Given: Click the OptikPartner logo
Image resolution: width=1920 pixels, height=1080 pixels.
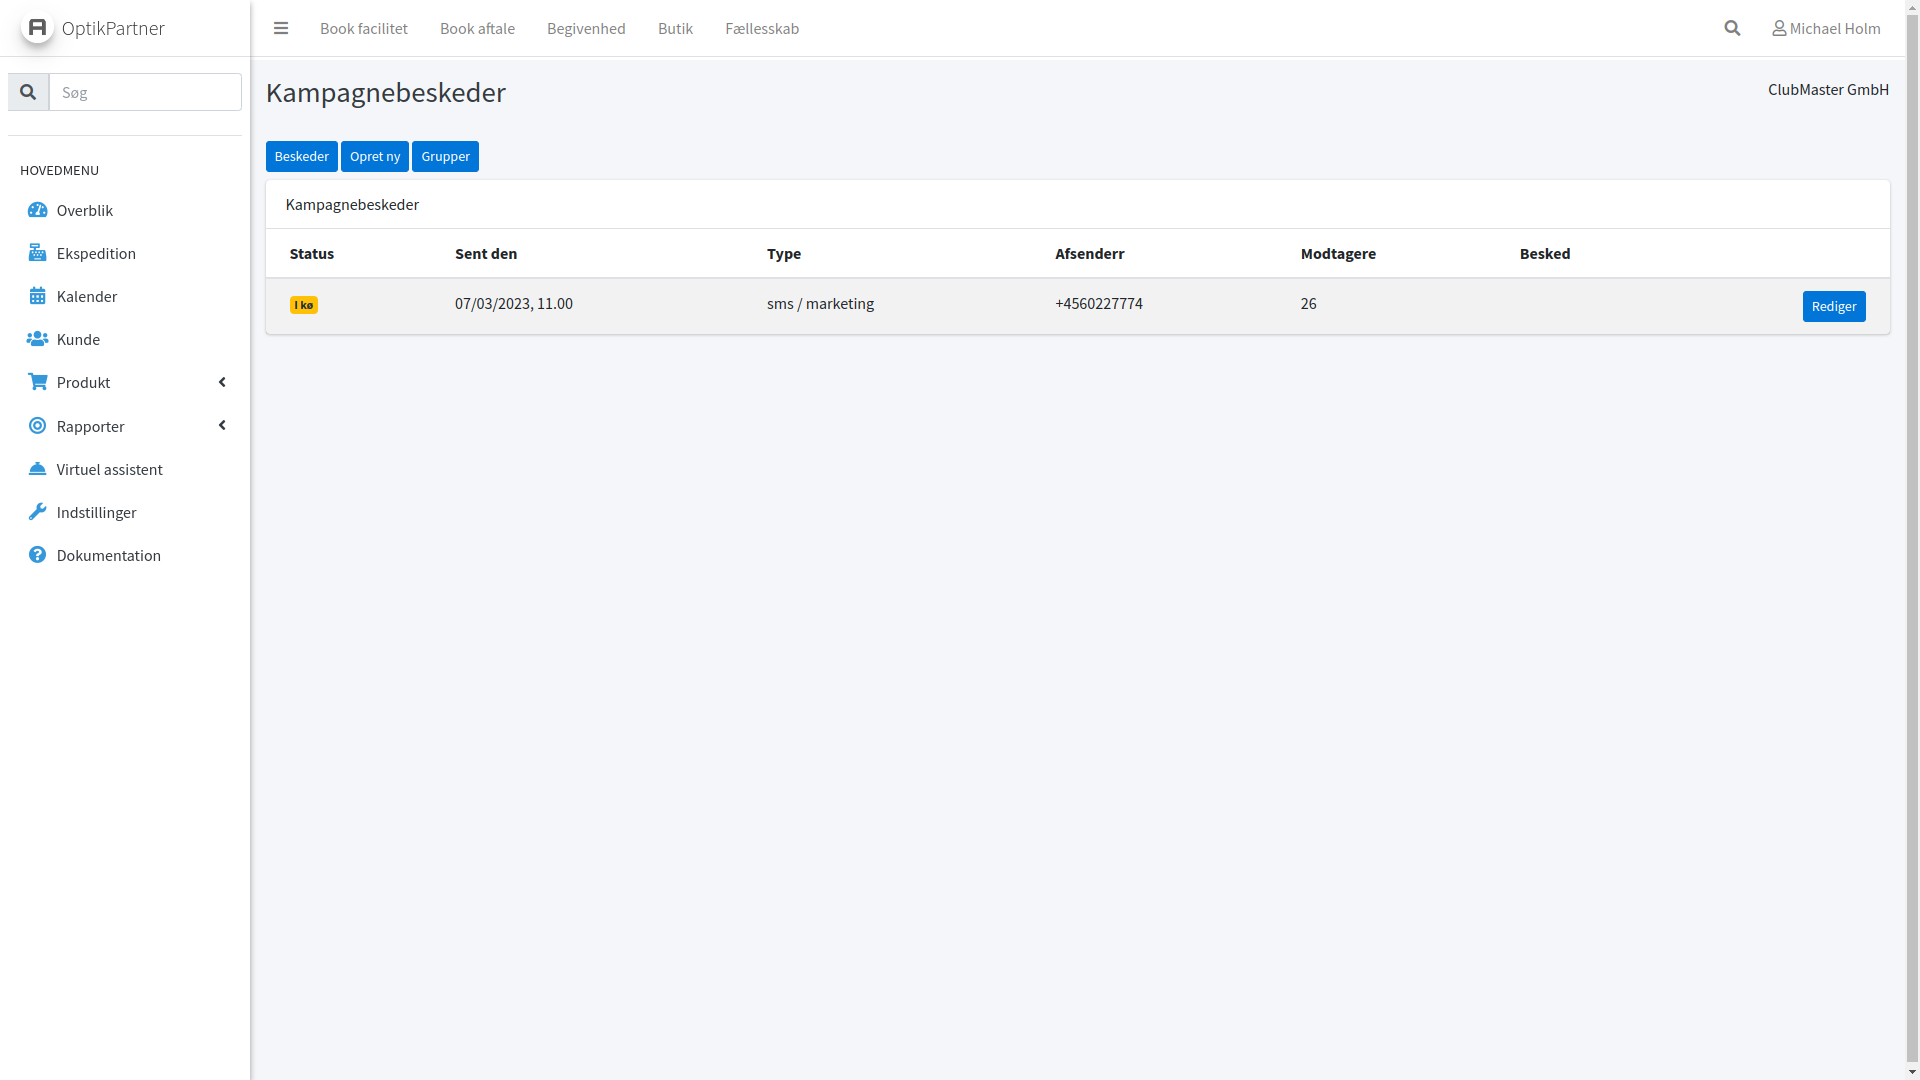Looking at the screenshot, I should [x=37, y=27].
